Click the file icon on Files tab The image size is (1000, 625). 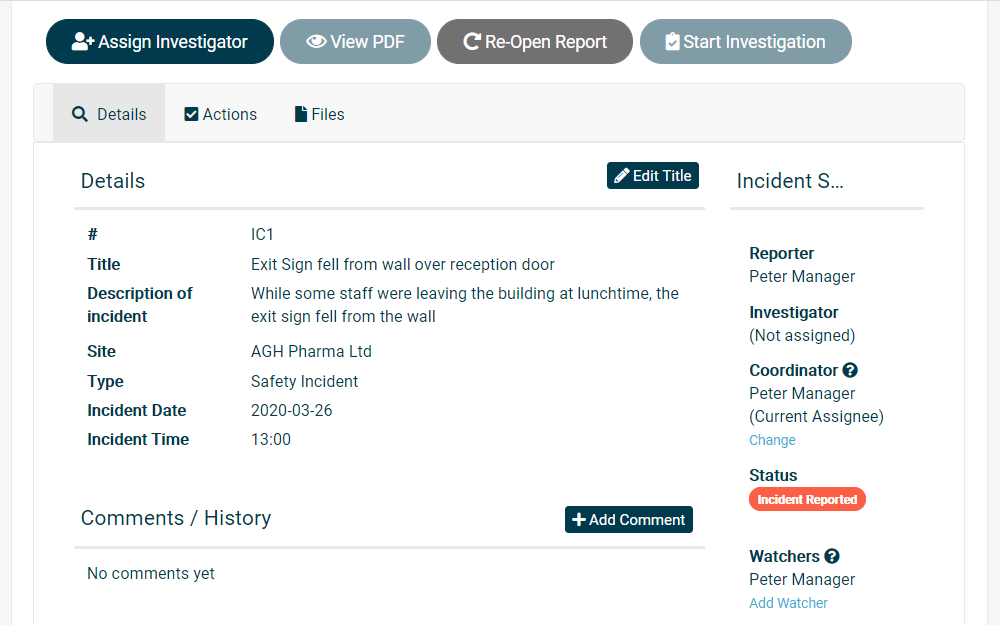click(x=300, y=114)
